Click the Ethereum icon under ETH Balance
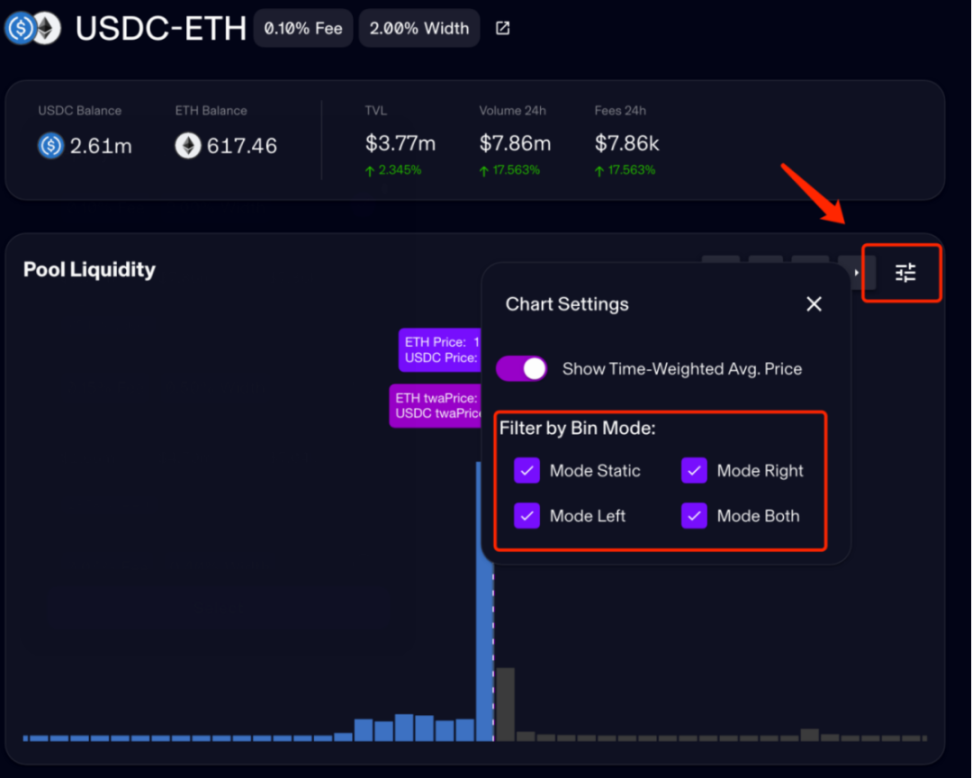Image resolution: width=972 pixels, height=778 pixels. point(188,147)
